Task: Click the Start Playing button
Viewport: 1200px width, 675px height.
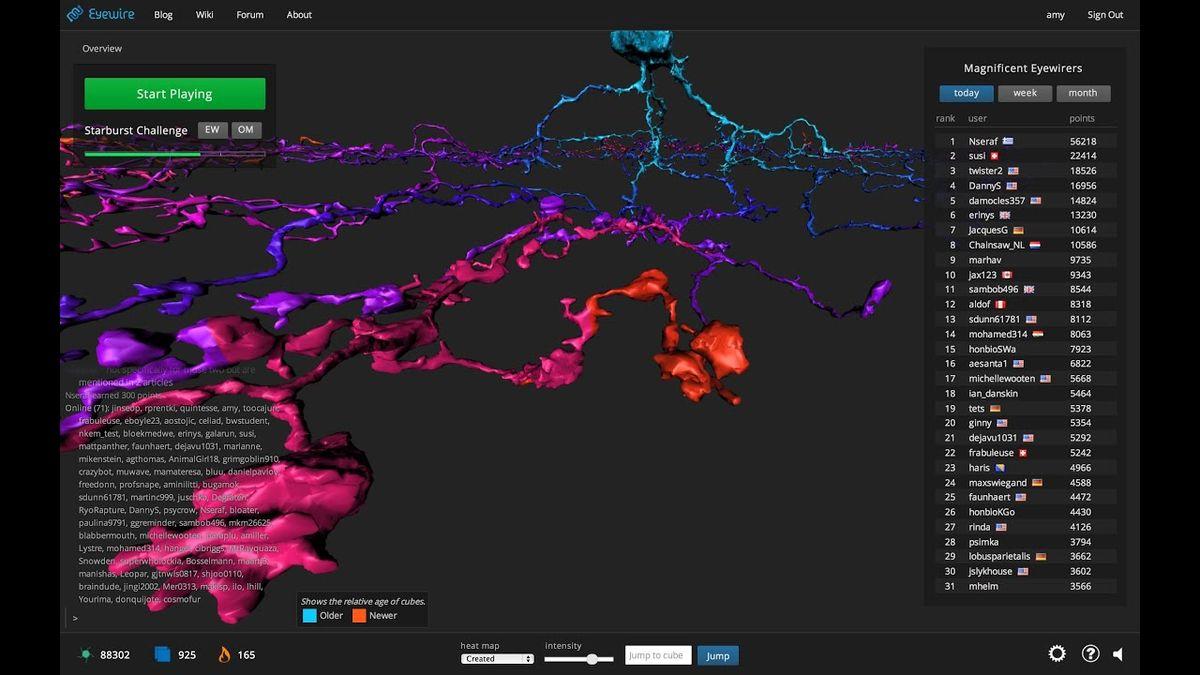Action: [x=175, y=94]
